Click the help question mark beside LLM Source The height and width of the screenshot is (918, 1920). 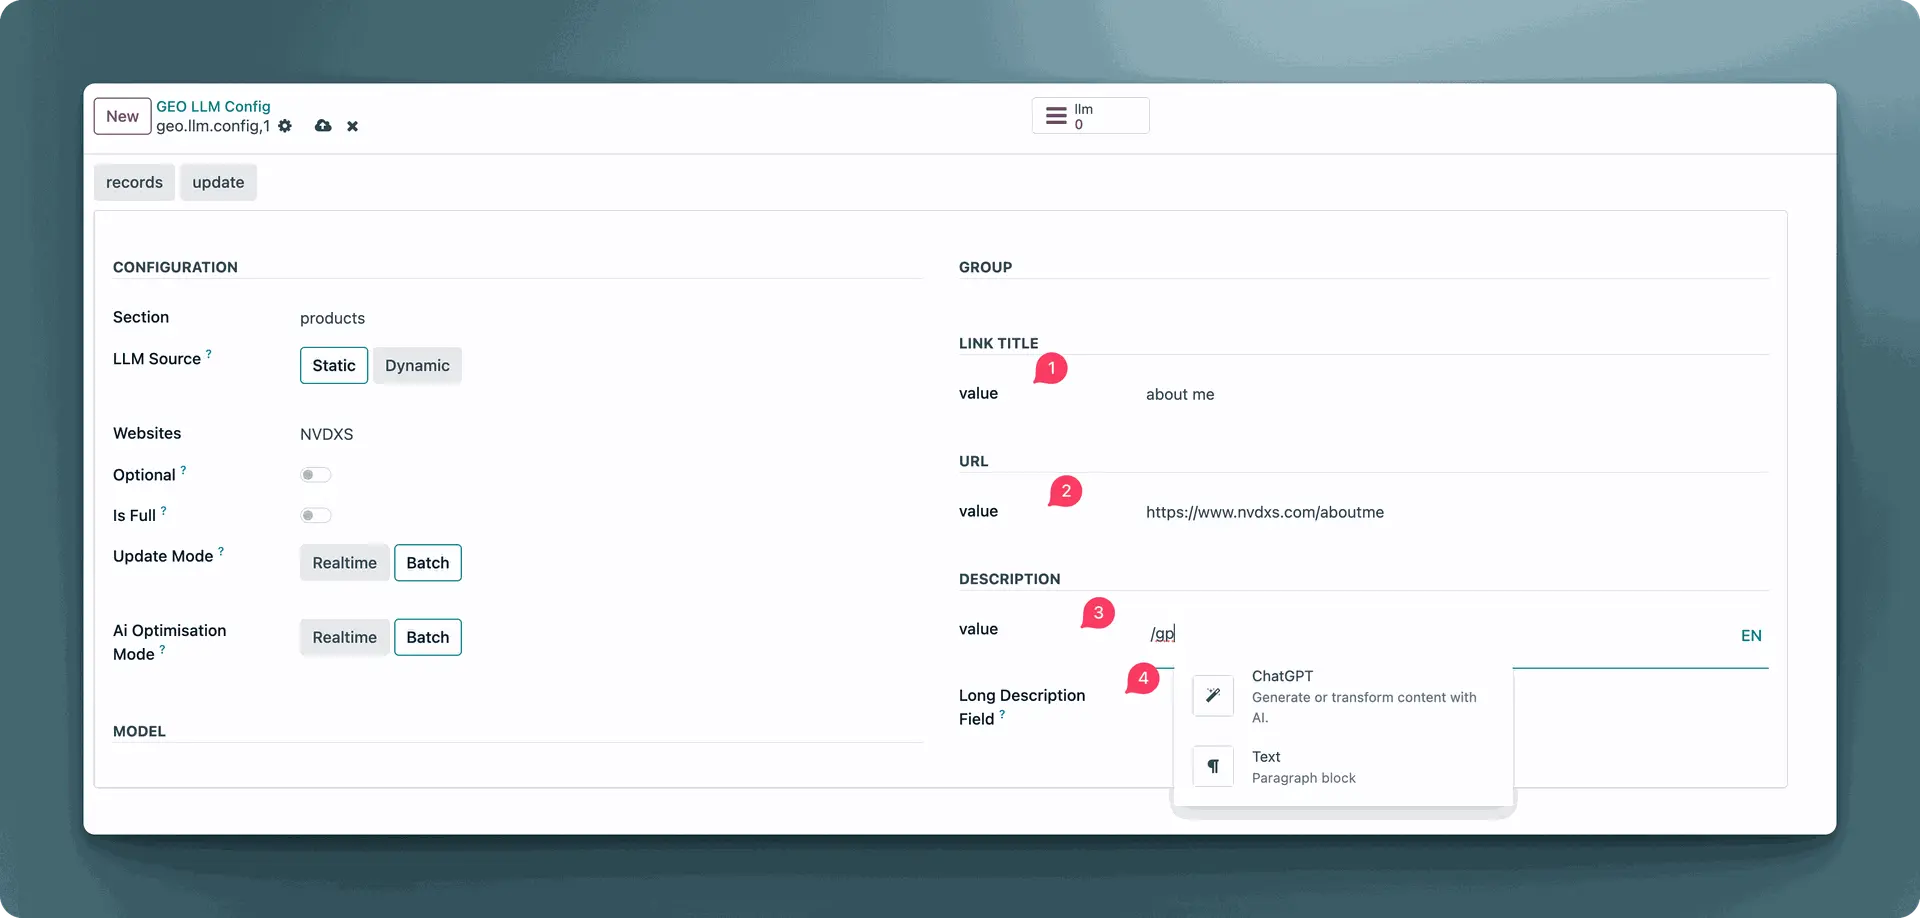point(209,354)
